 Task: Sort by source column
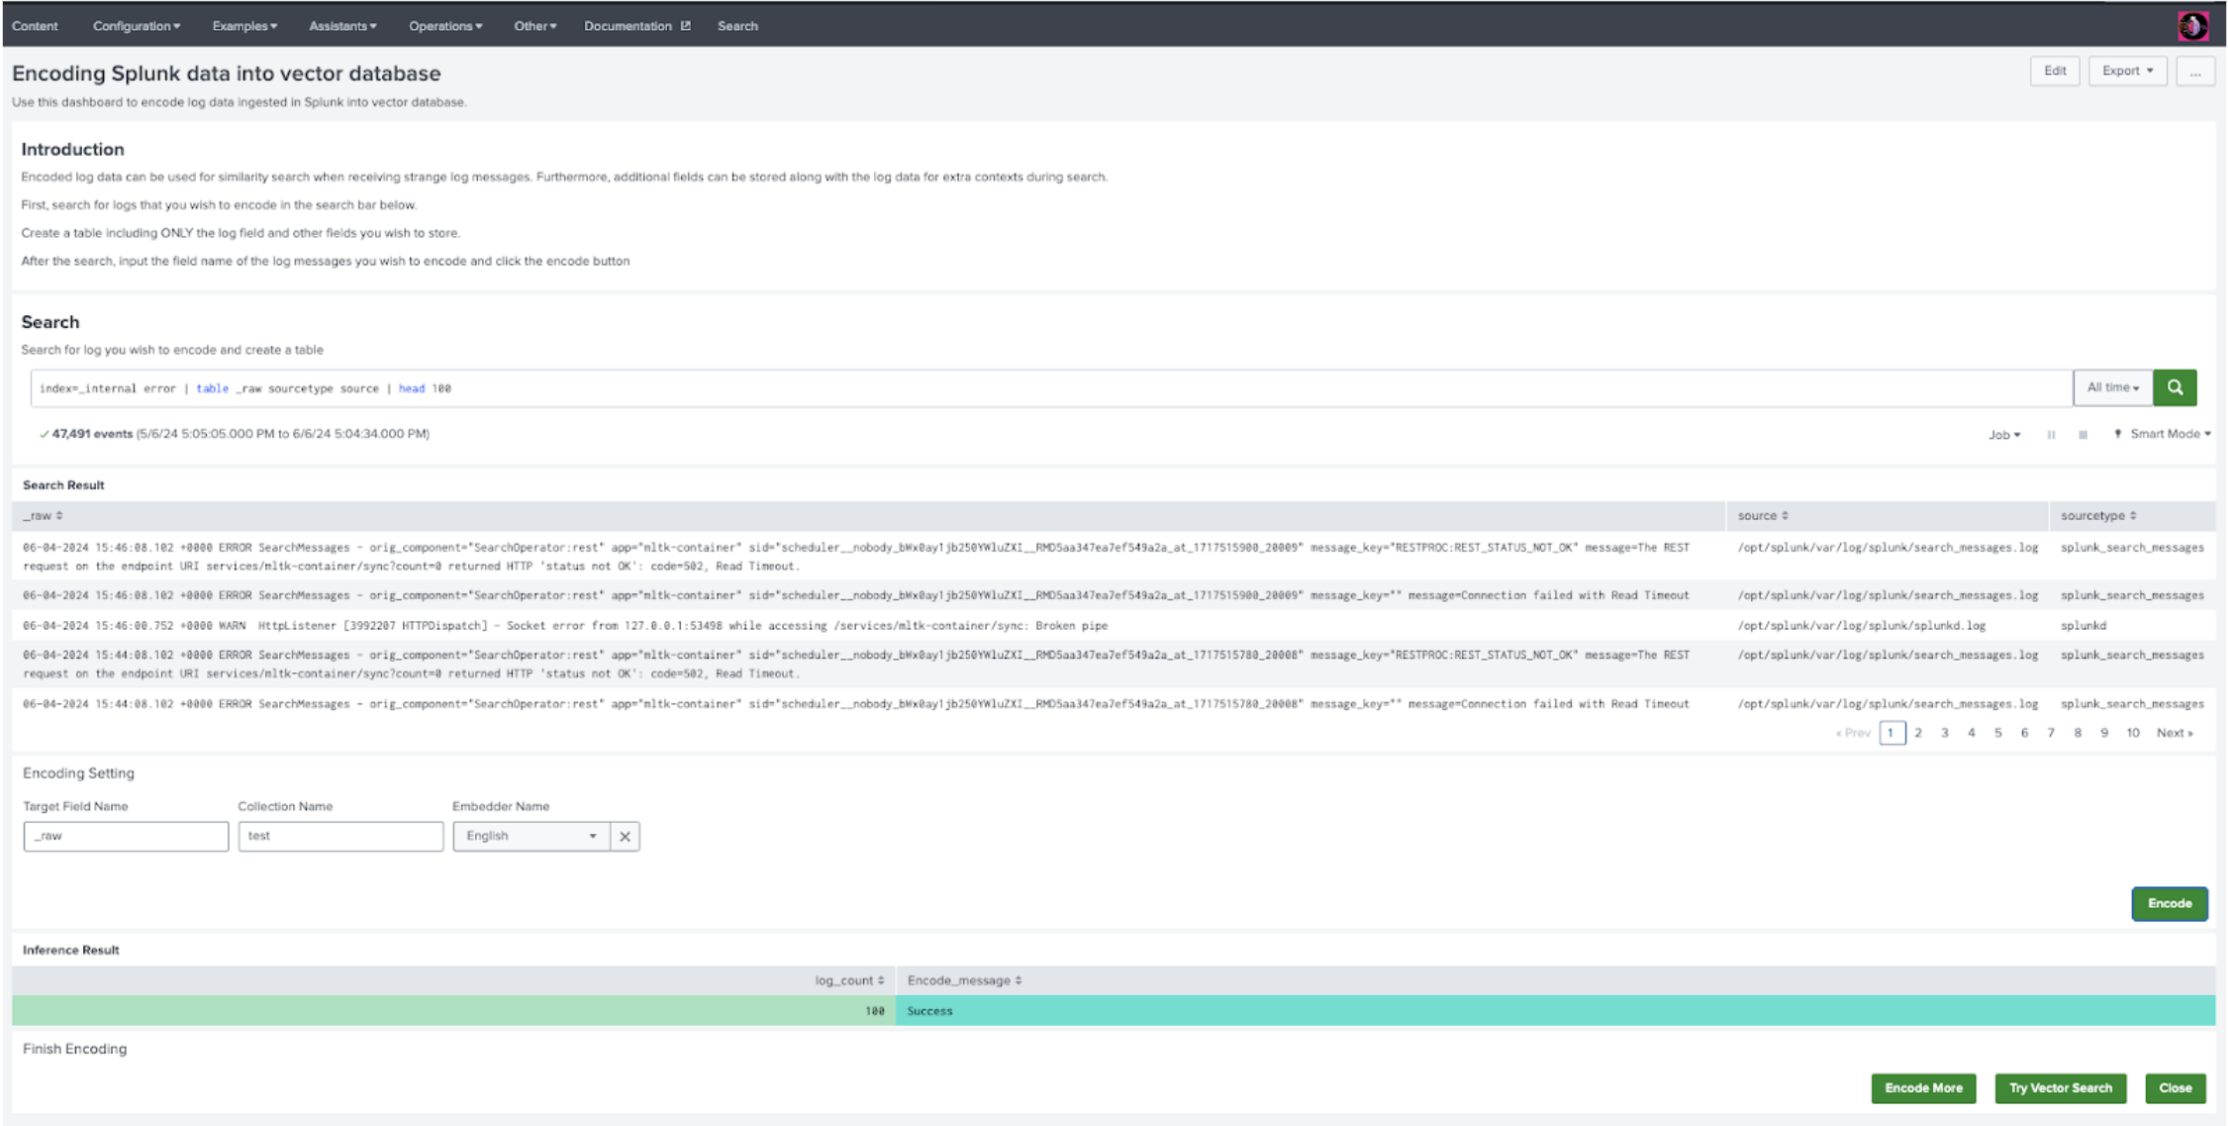tap(1763, 516)
